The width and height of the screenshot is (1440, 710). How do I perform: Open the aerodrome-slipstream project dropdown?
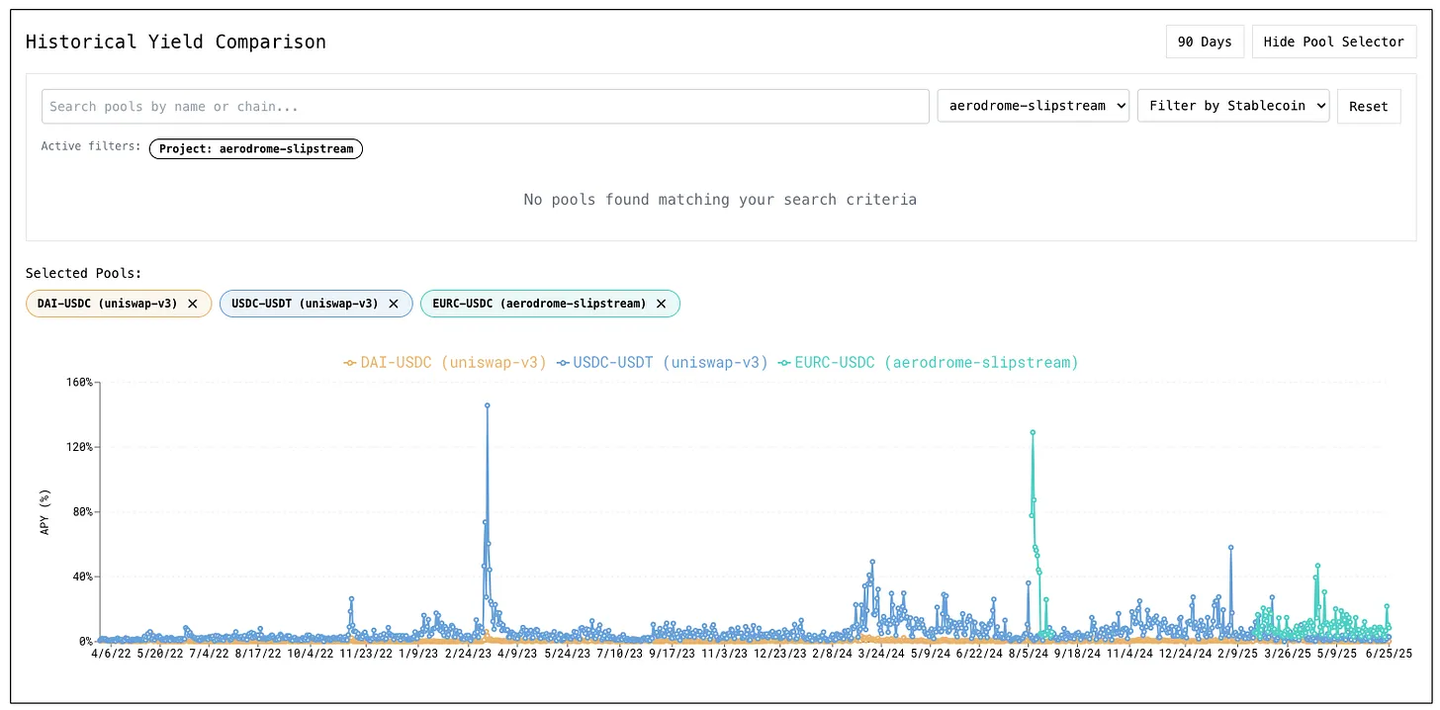pos(1033,106)
